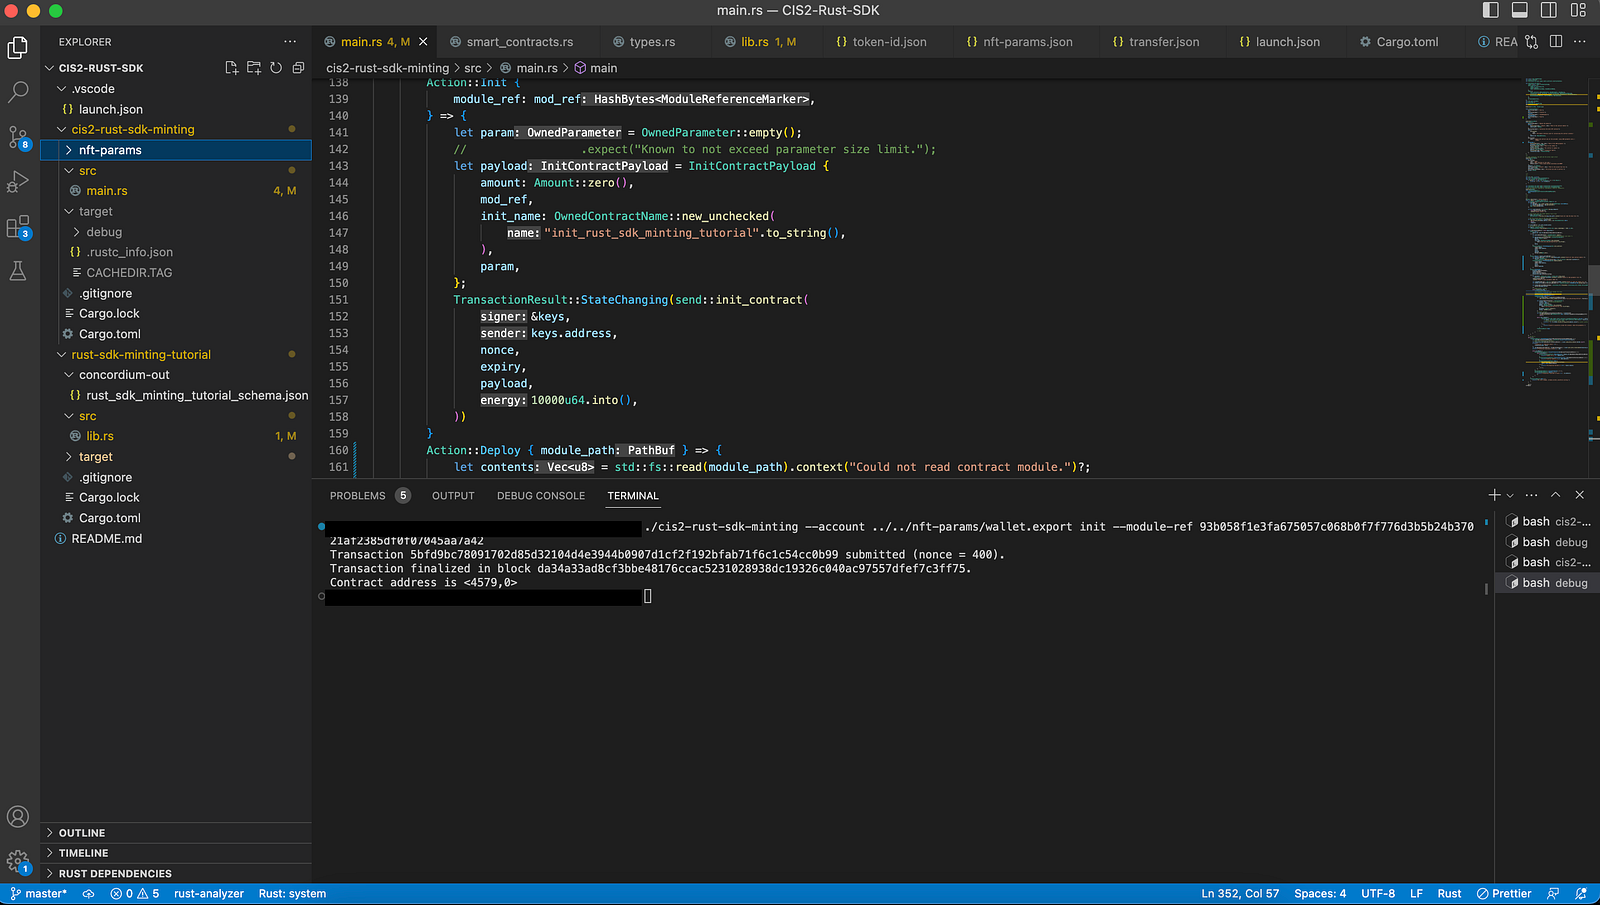Screen dimensions: 1600x905
Task: Click master branch in status bar
Action: click(39, 894)
